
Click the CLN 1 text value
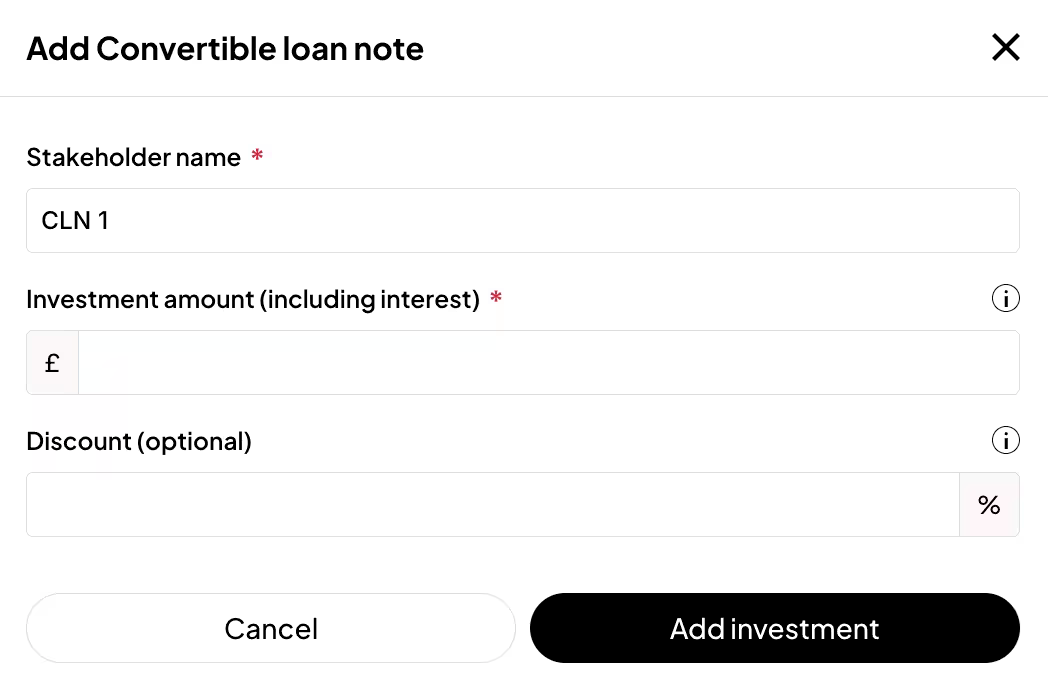tap(75, 220)
